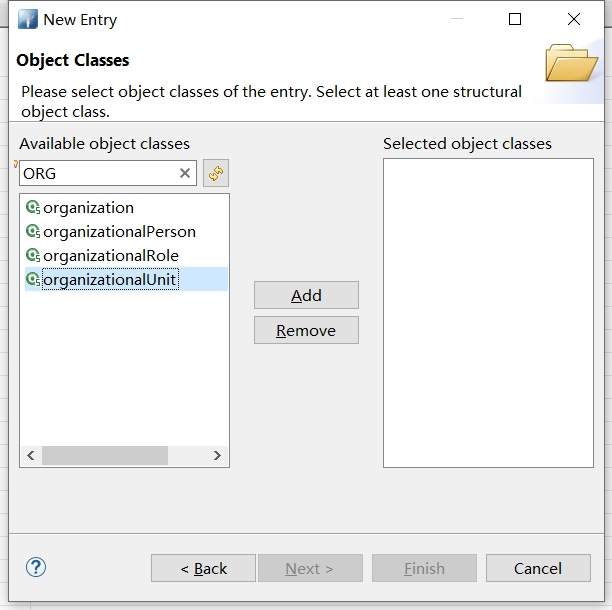Viewport: 612px width, 610px height.
Task: Click the Finish button
Action: click(x=424, y=568)
